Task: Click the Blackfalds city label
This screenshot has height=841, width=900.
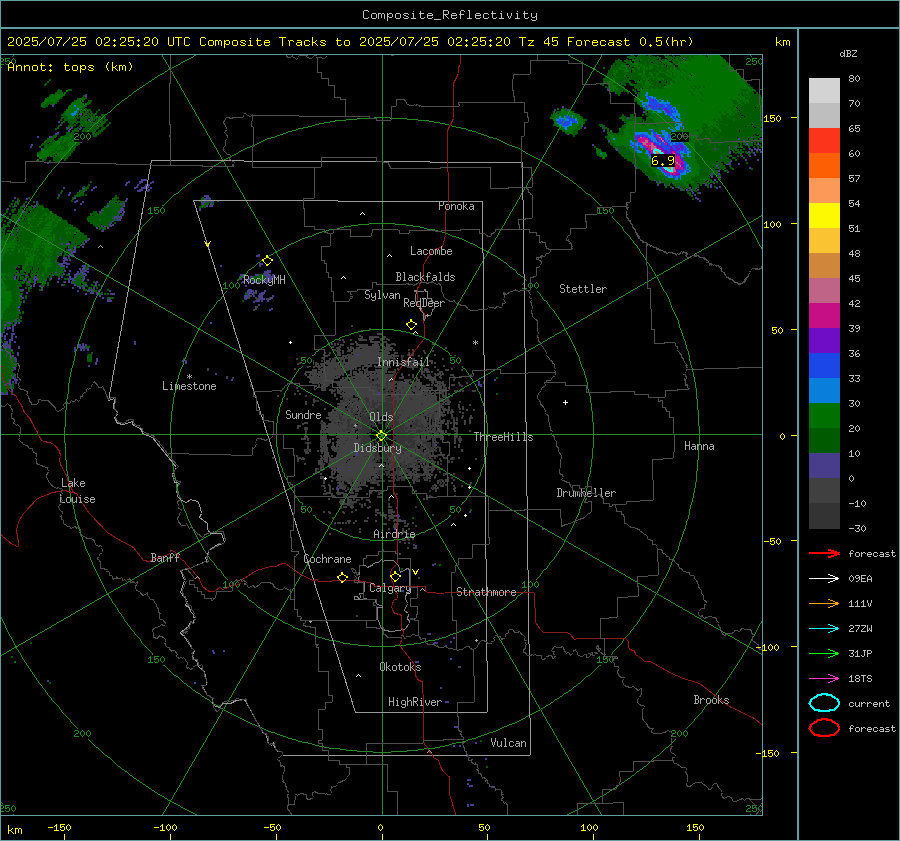Action: pos(425,277)
